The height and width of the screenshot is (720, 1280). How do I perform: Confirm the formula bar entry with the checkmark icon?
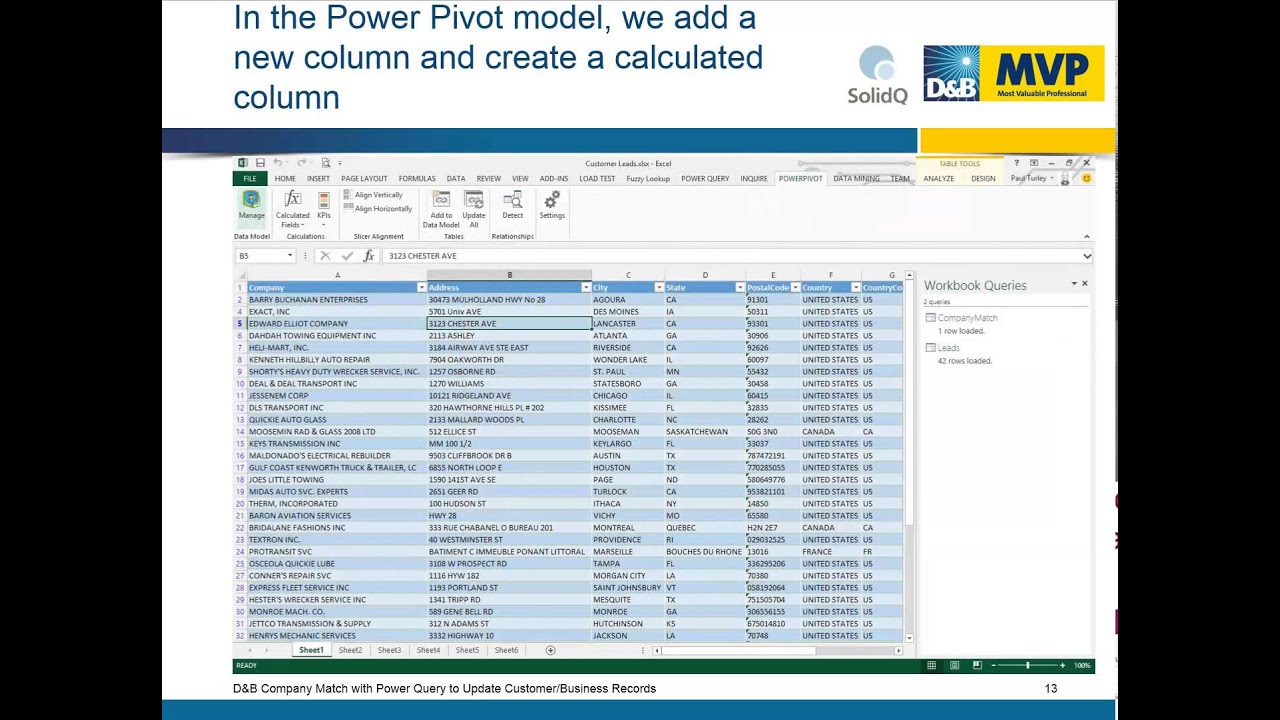[x=347, y=256]
